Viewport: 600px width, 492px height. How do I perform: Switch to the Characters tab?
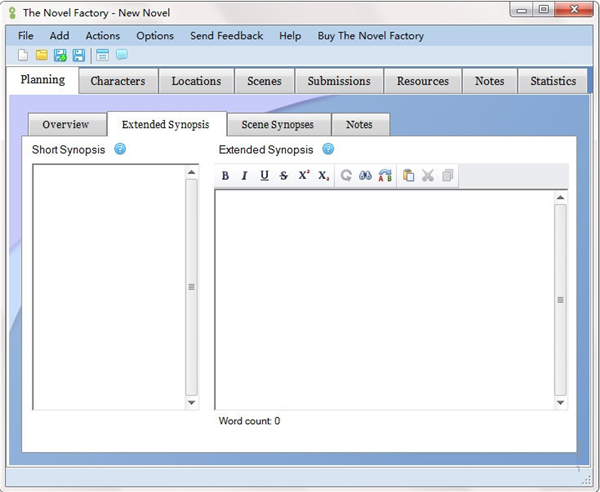click(118, 81)
